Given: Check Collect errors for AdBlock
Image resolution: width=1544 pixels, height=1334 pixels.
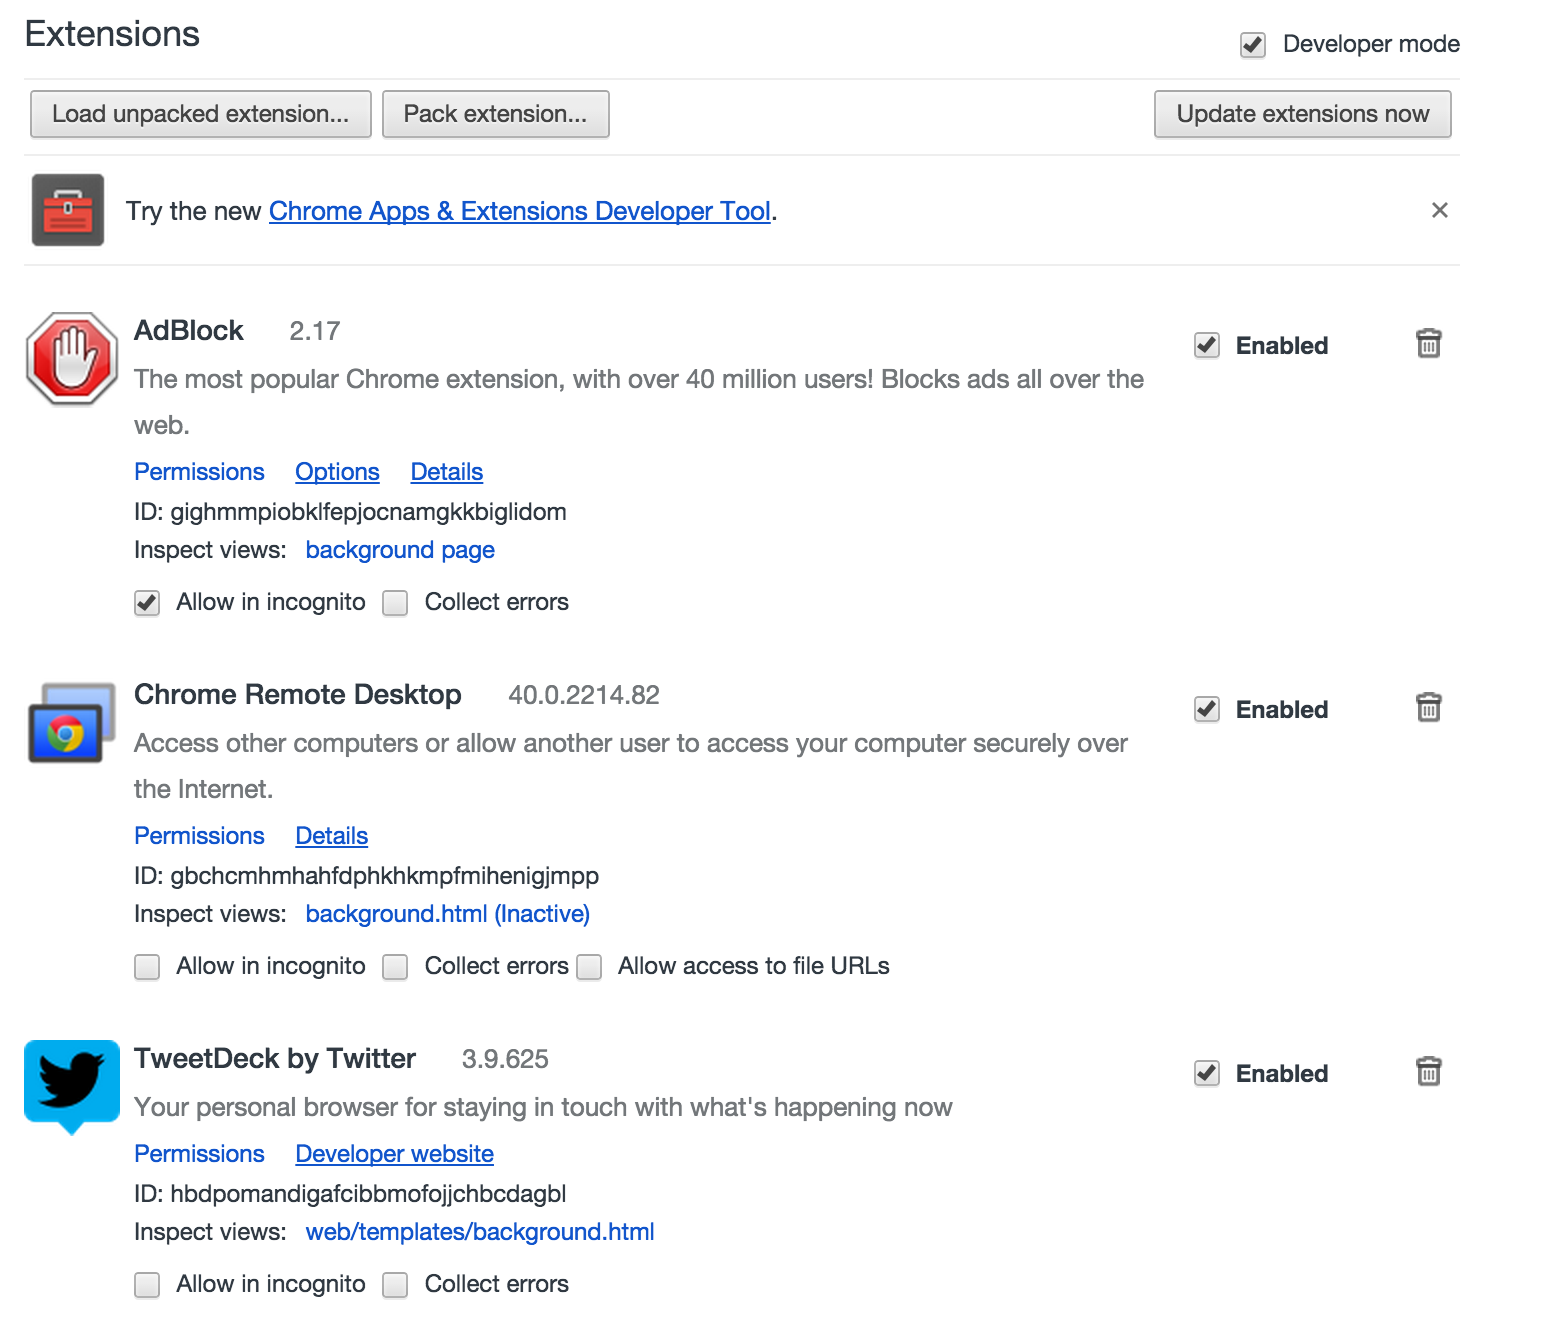Looking at the screenshot, I should click(396, 603).
